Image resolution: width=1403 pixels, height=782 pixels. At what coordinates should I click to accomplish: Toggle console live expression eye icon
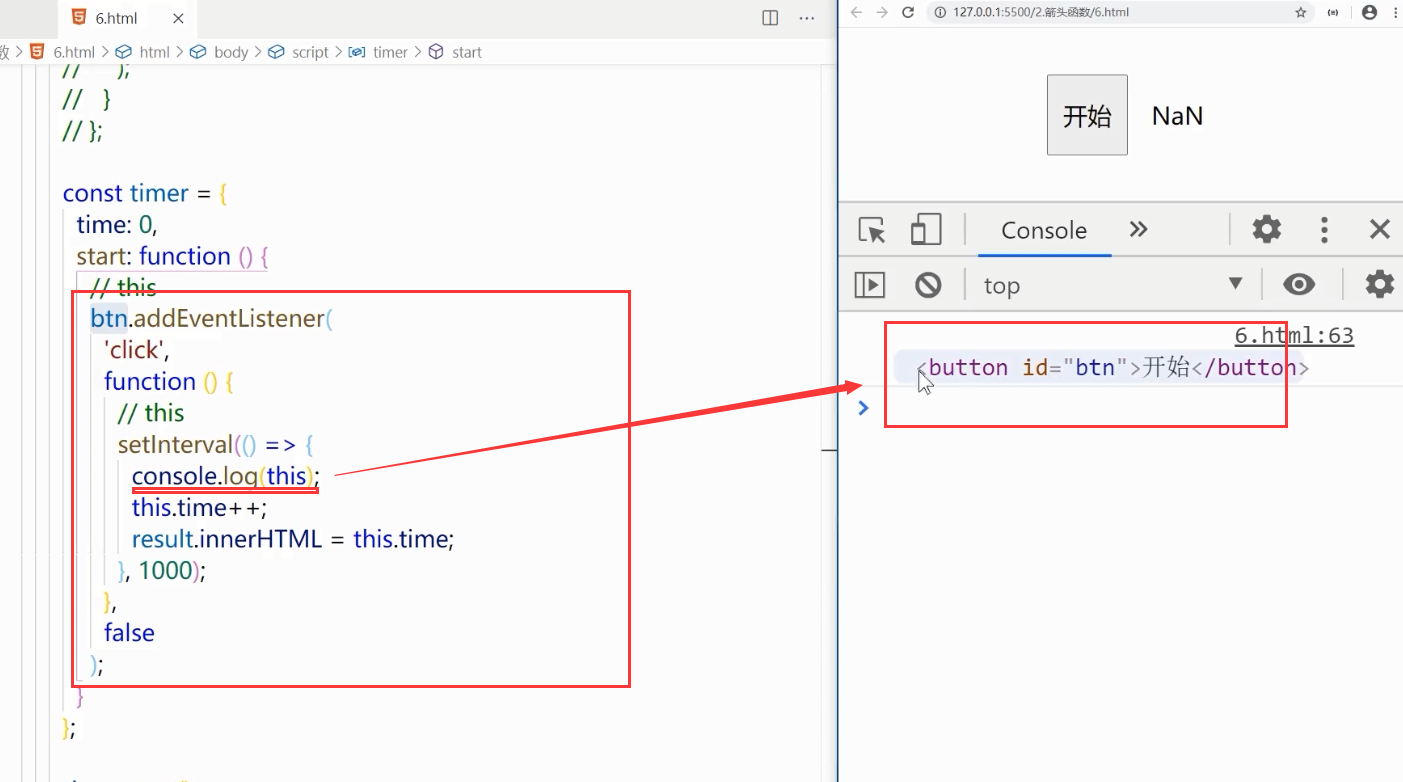tap(1299, 285)
